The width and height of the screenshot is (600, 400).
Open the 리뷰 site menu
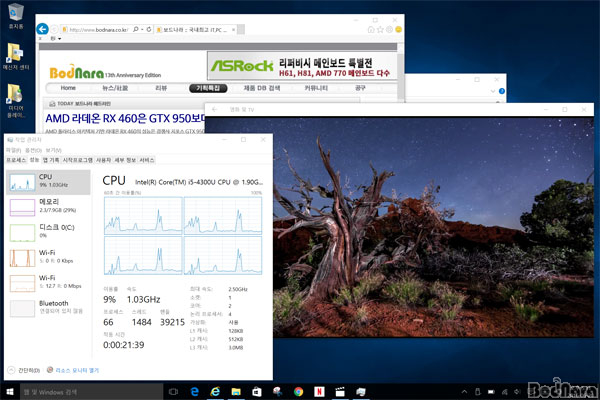(161, 88)
